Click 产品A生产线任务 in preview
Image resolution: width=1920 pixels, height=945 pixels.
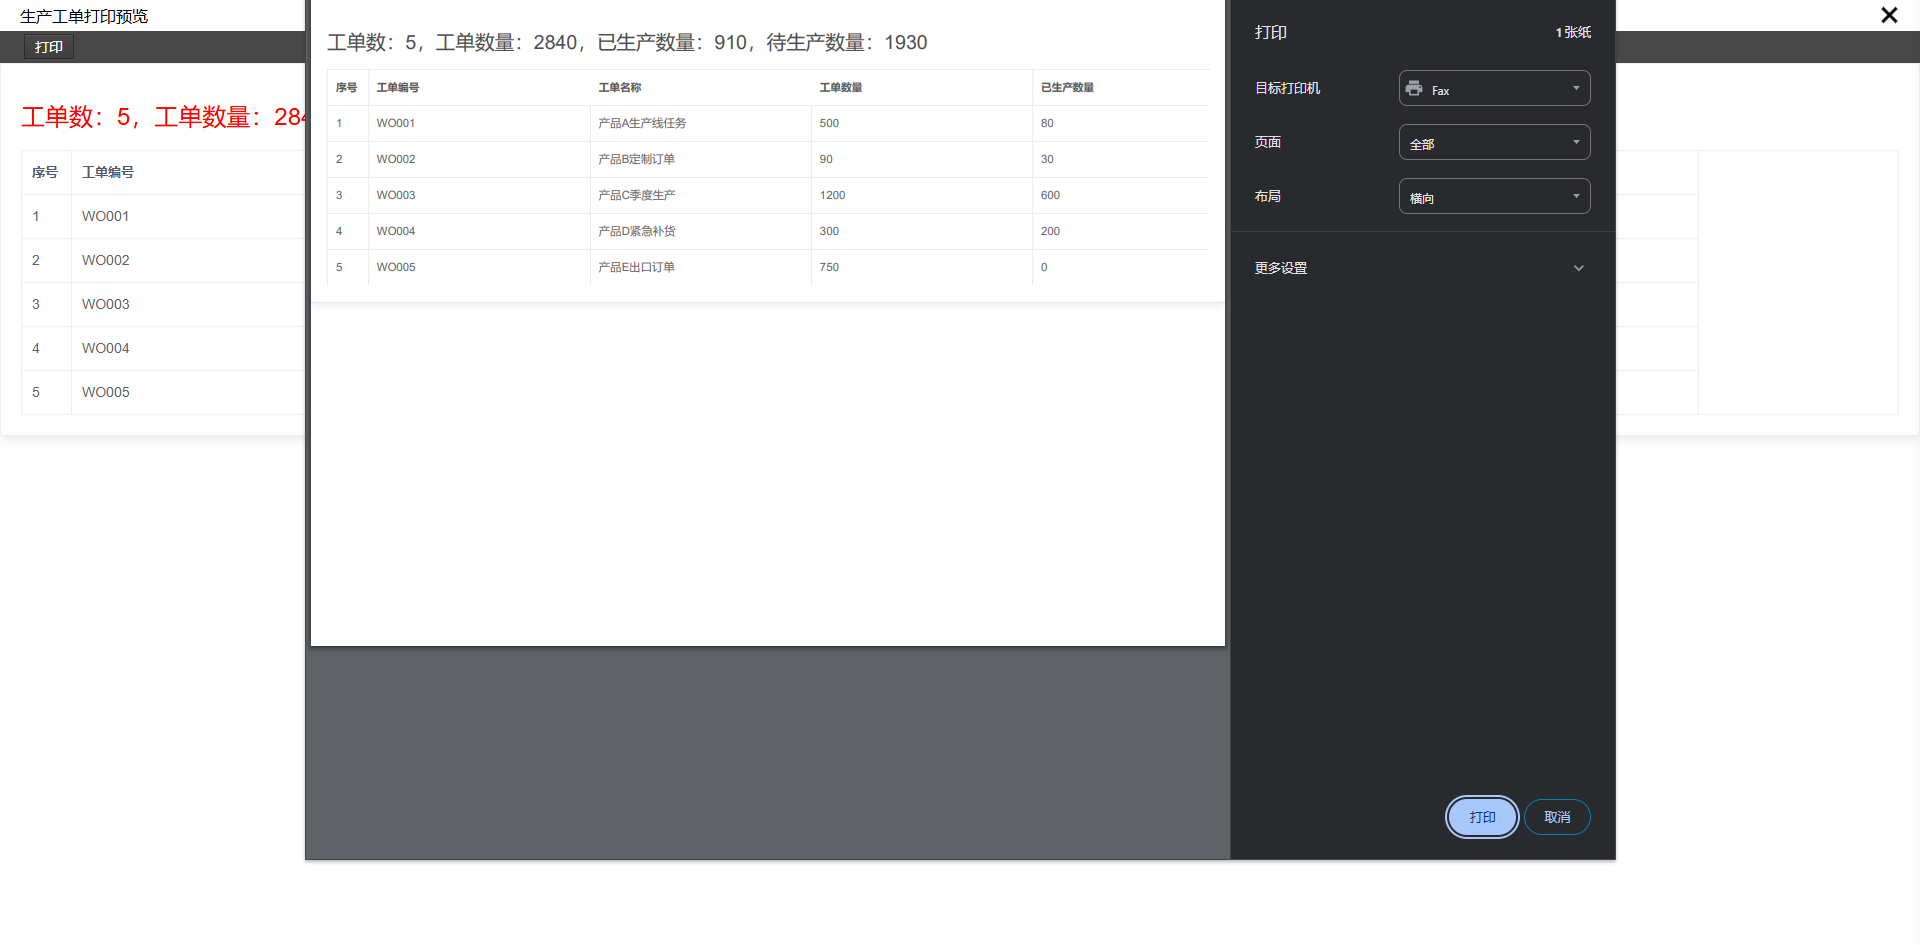[642, 123]
